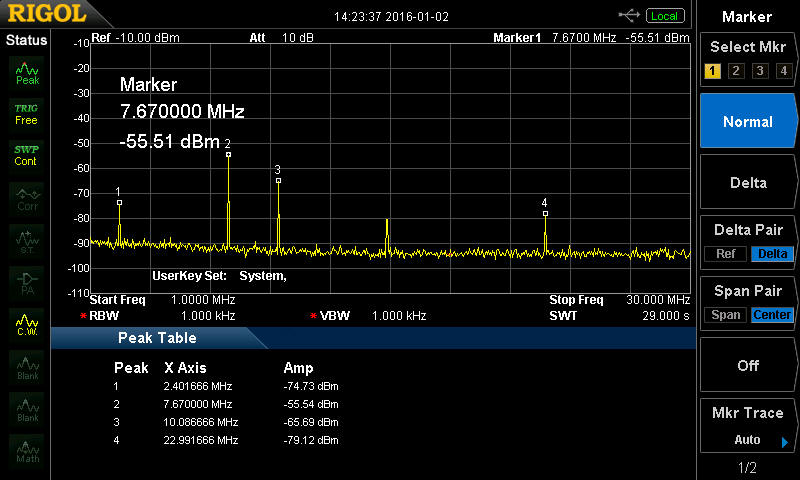Image resolution: width=800 pixels, height=480 pixels.
Task: Select marker 2 in Select Mkr
Action: pyautogui.click(x=735, y=70)
